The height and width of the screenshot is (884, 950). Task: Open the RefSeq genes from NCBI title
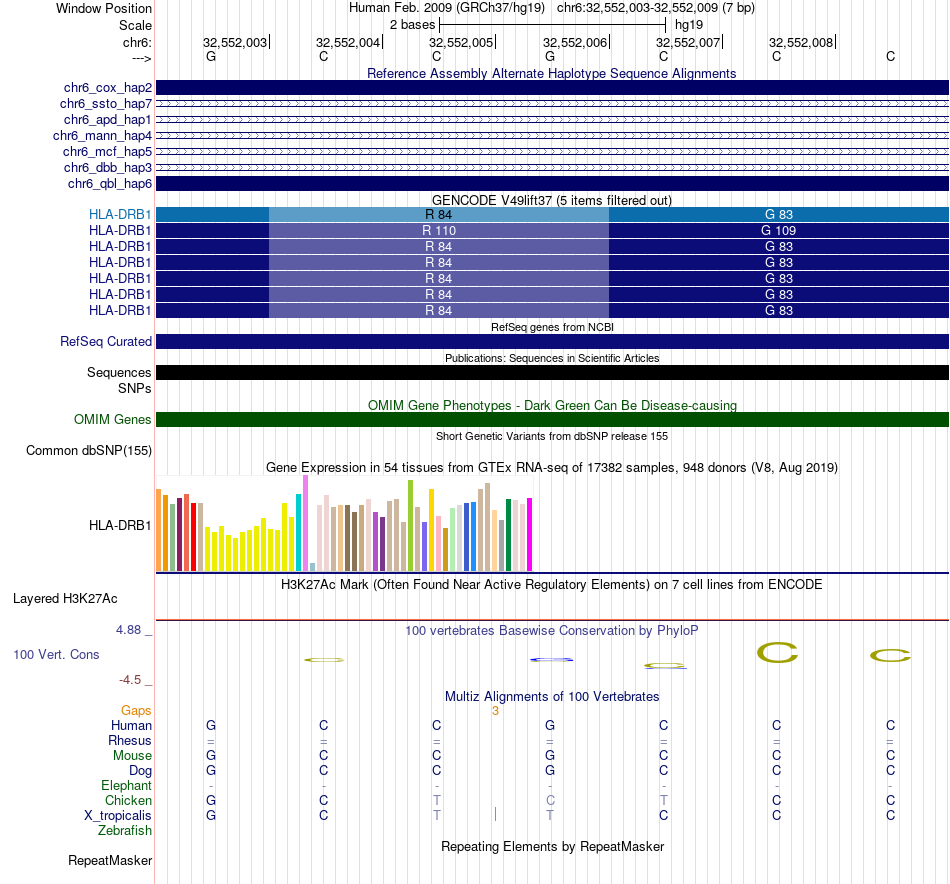click(552, 327)
